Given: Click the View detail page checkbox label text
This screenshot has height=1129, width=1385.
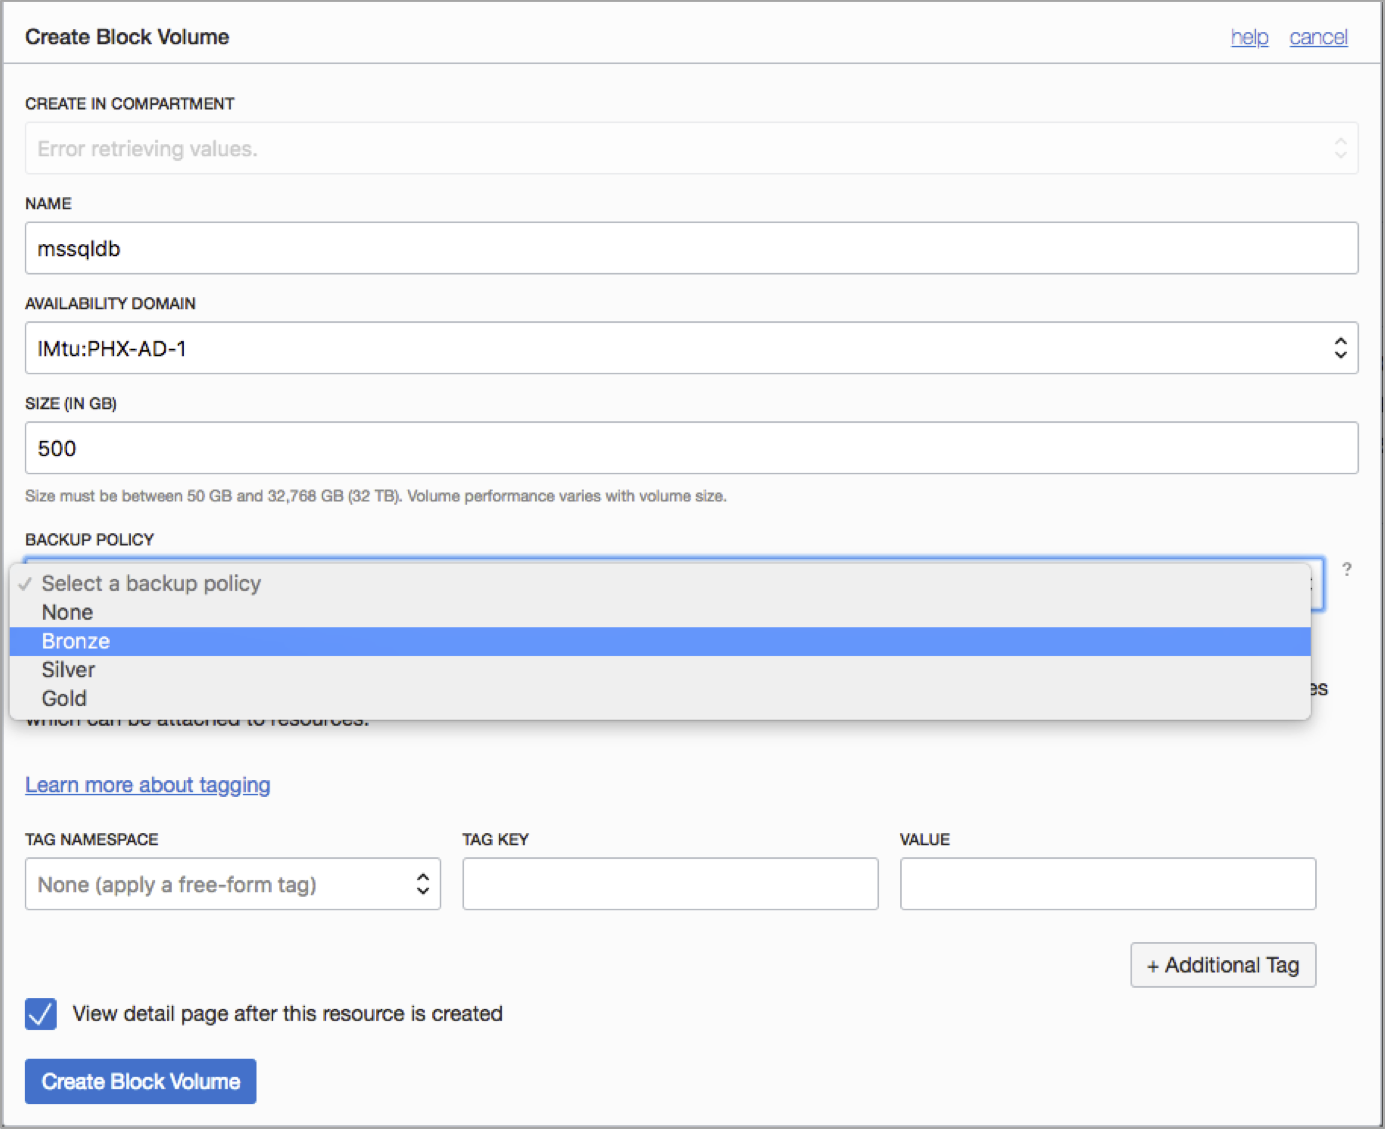Looking at the screenshot, I should coord(288,1014).
